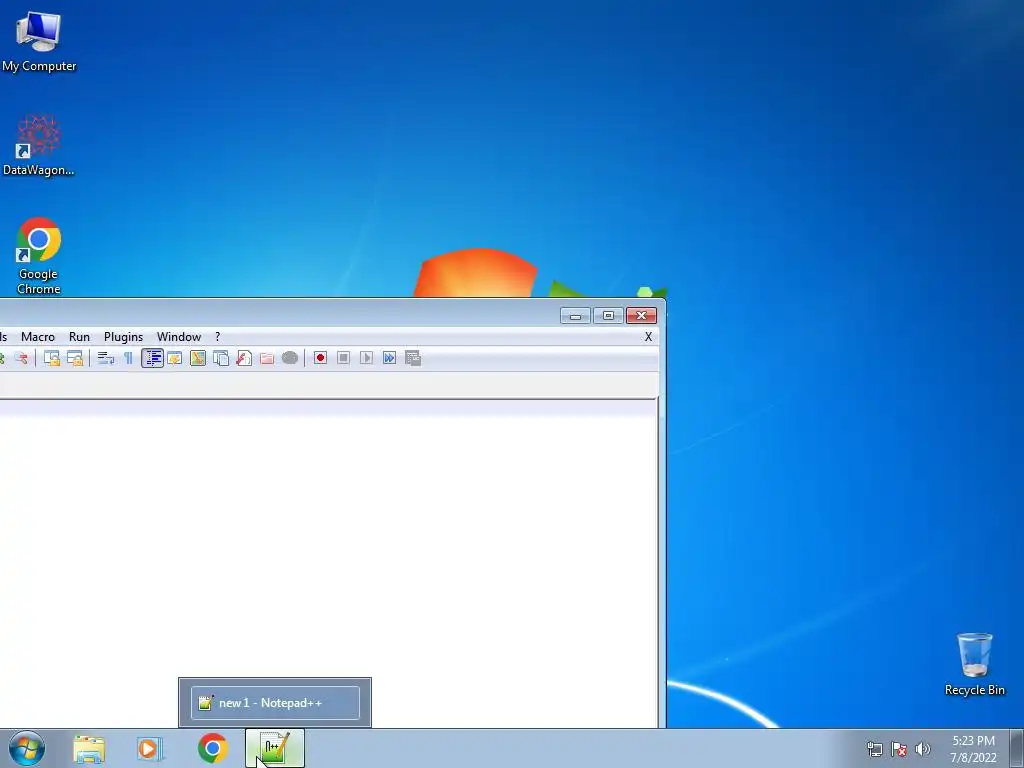
Task: Select the new 1 - Notepad++ taskbar preview
Action: click(275, 703)
